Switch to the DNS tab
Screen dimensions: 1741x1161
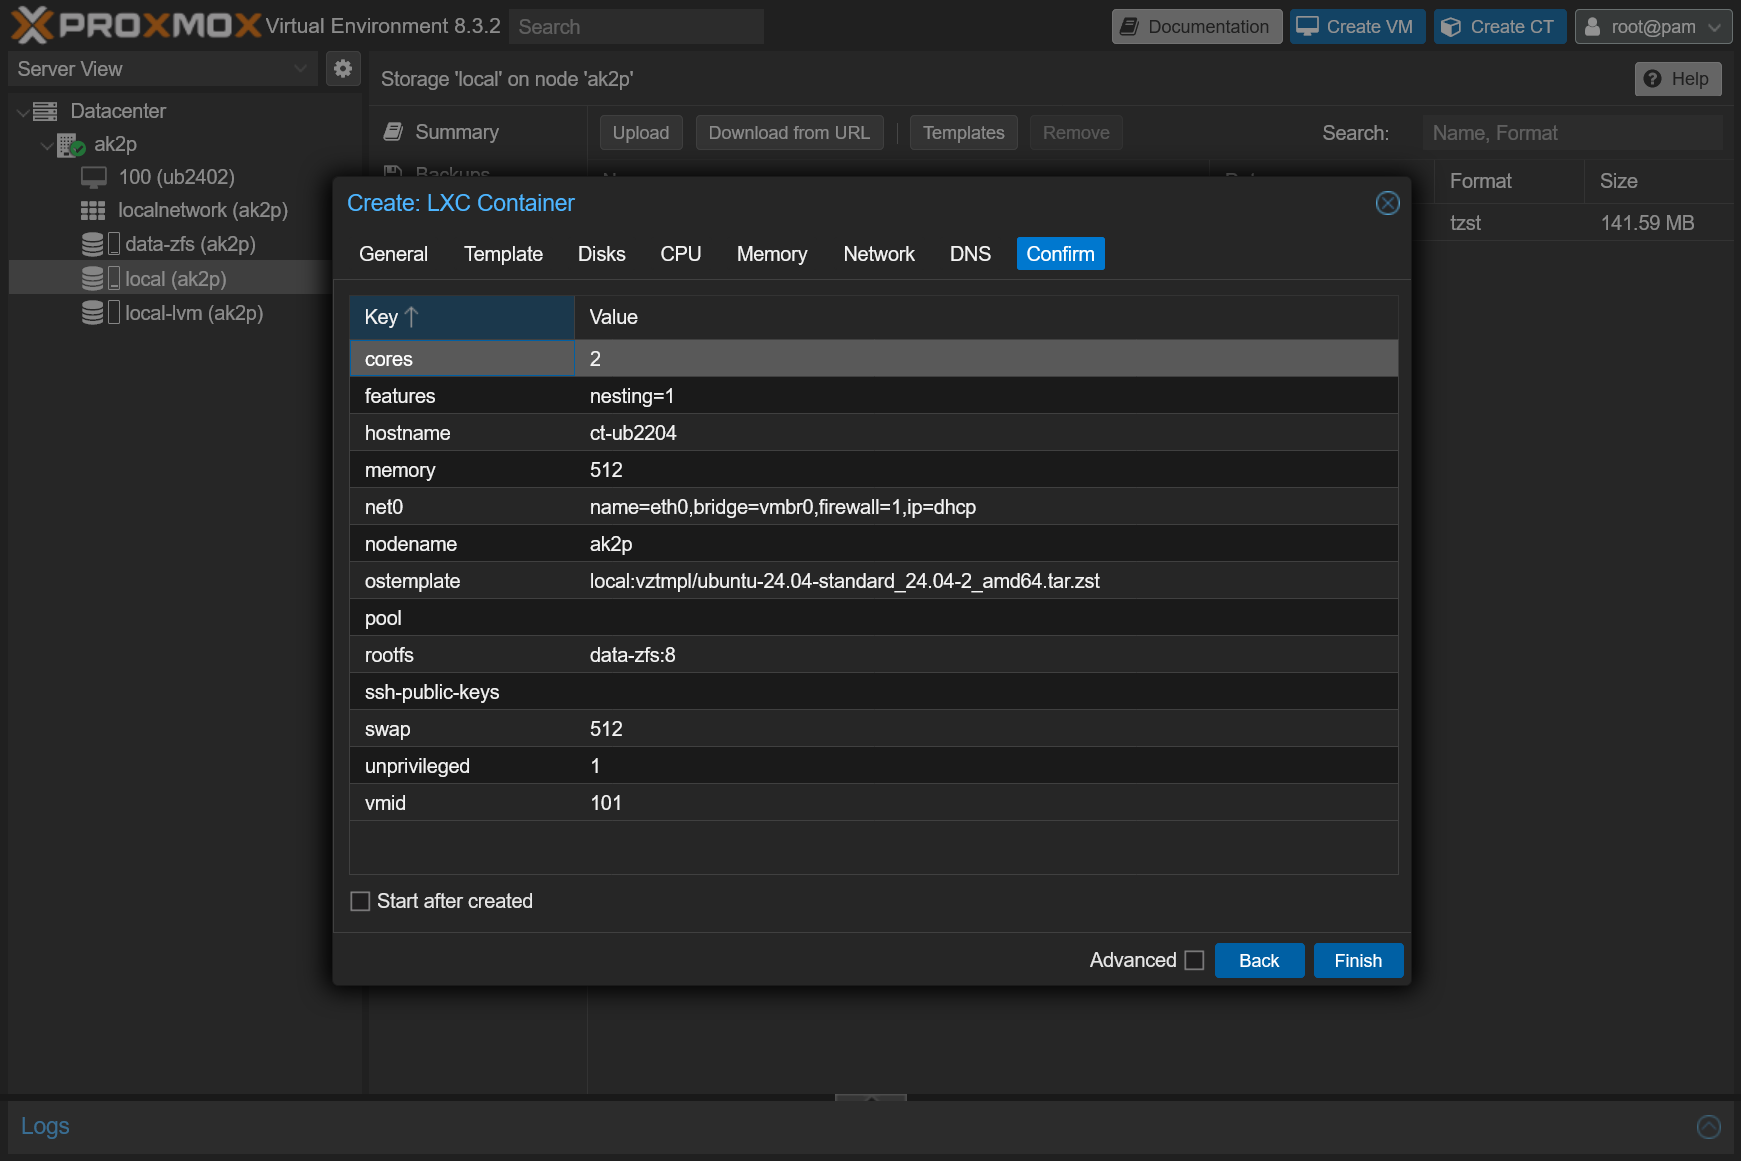click(970, 254)
